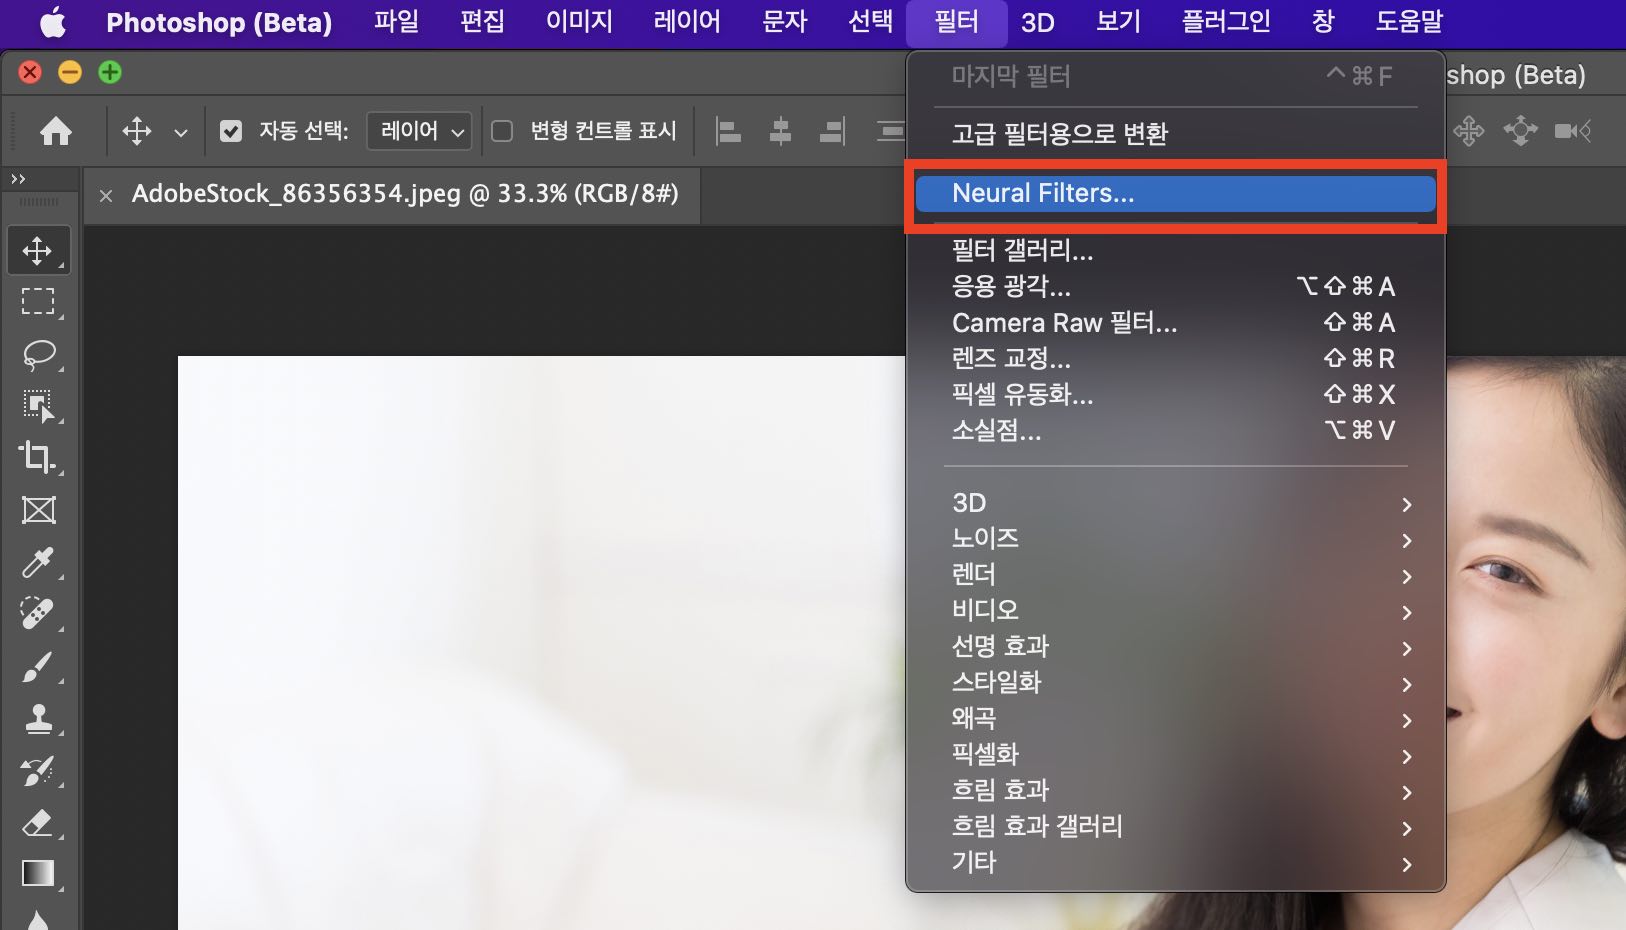
Task: Click the 3D pan mode icon
Action: pos(1469,131)
